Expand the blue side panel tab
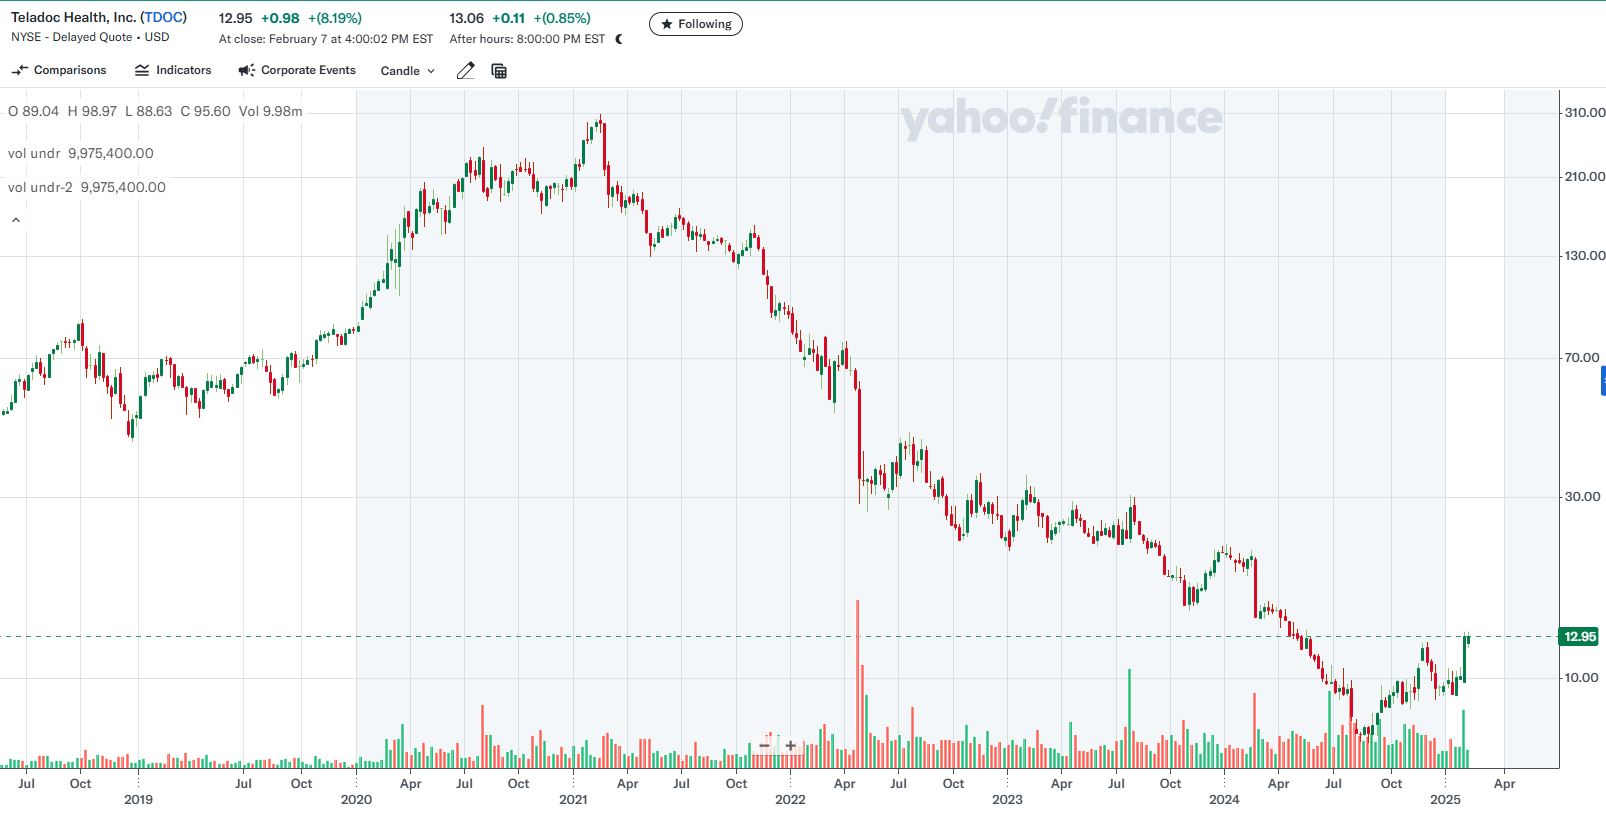 [1603, 380]
